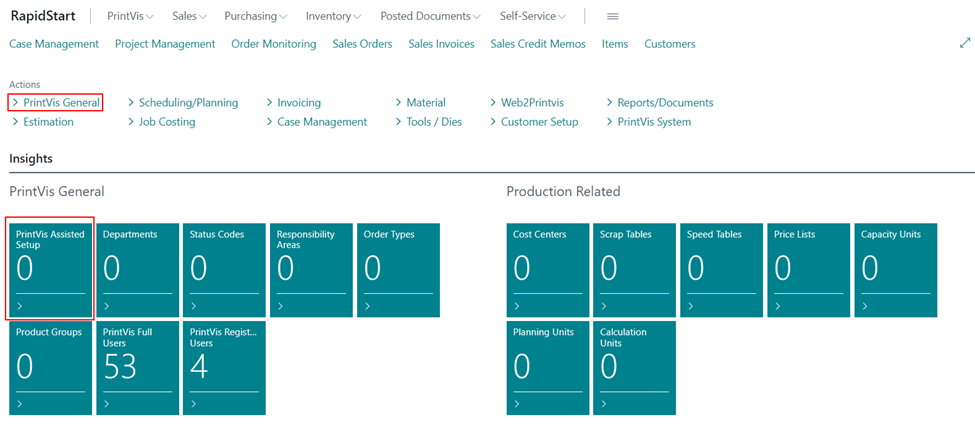
Task: Expand the Posted Documents dropdown menu
Action: click(430, 16)
